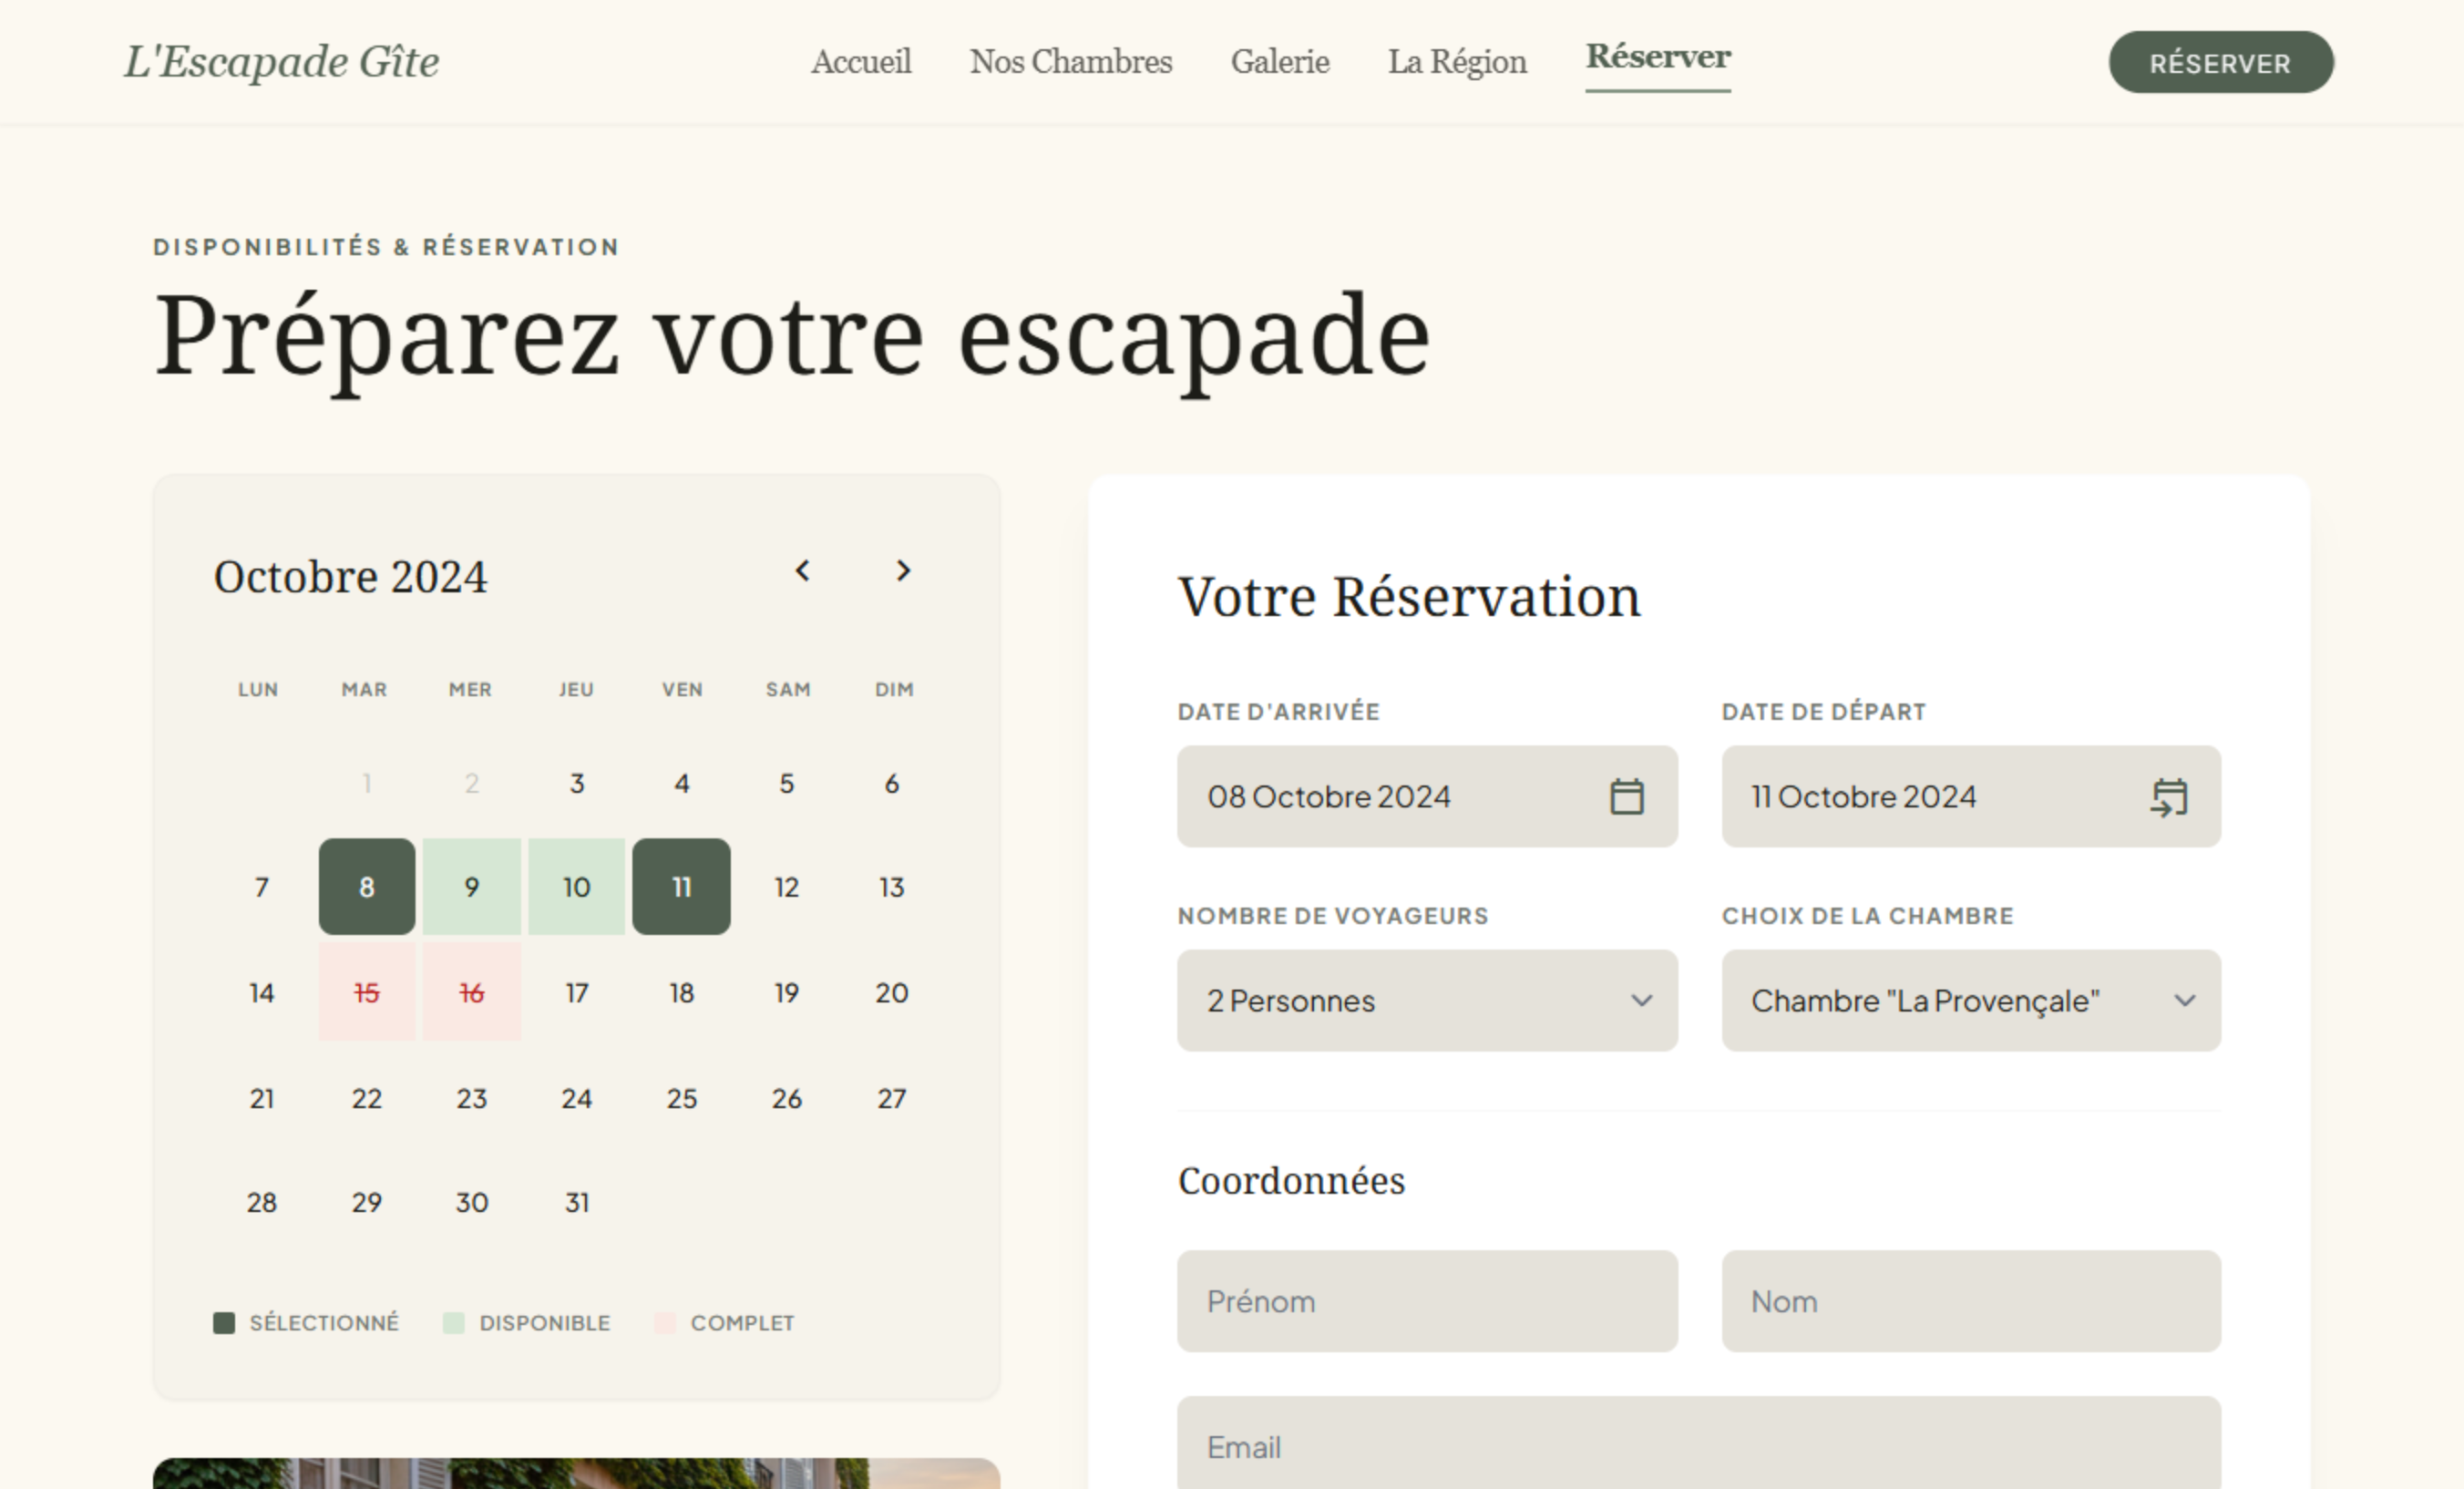
Task: Click the Prénom input field
Action: (1426, 1301)
